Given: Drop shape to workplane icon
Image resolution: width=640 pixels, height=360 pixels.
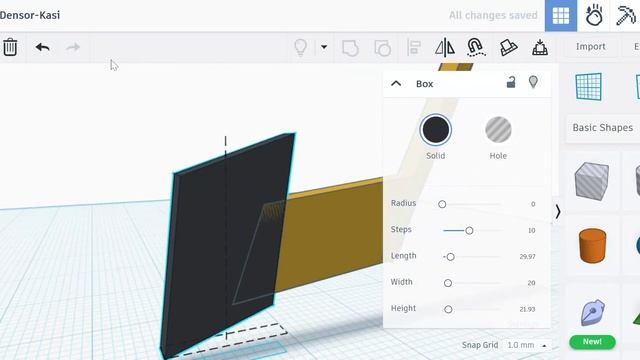Looking at the screenshot, I should click(540, 47).
